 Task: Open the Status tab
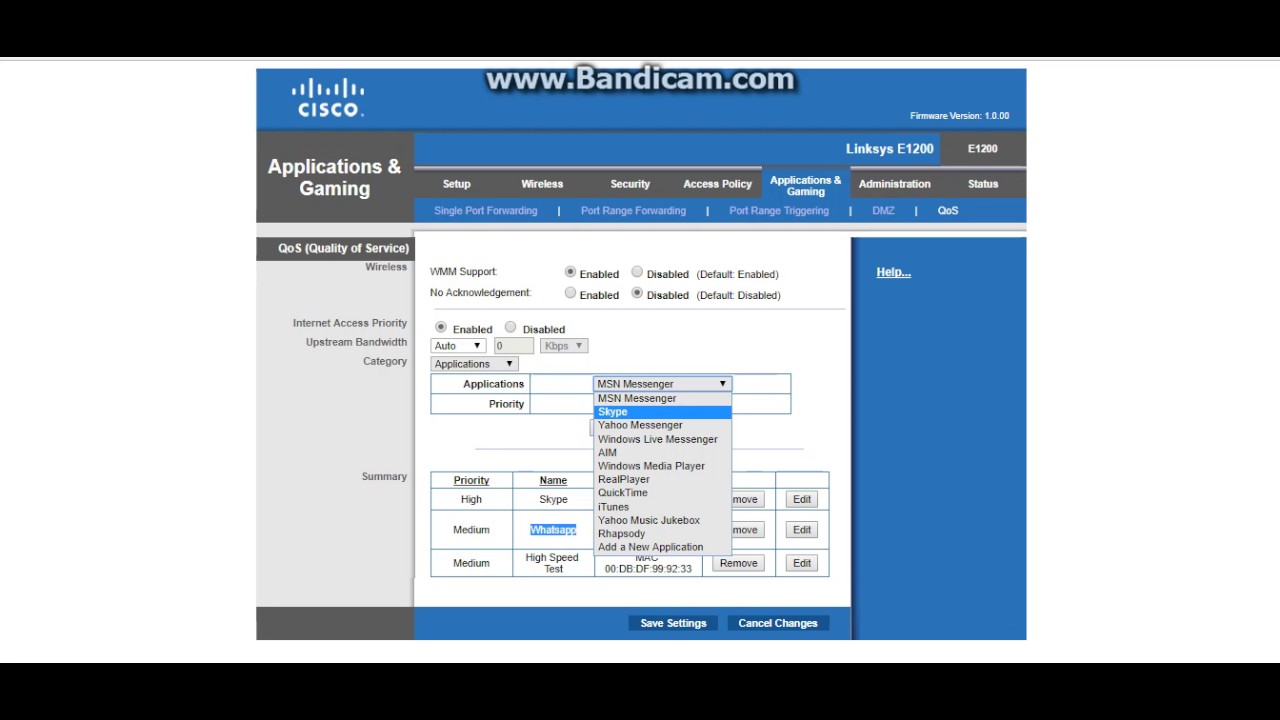pos(983,184)
